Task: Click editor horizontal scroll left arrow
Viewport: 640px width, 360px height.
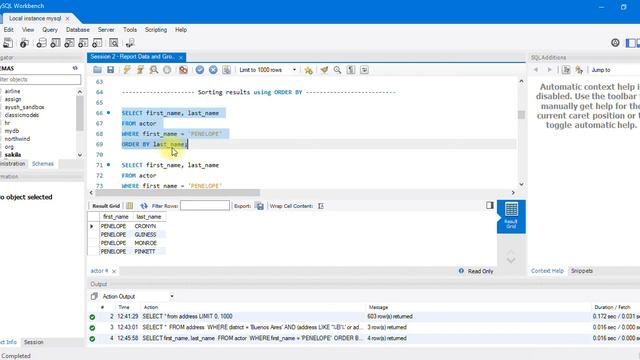Action: coord(91,193)
